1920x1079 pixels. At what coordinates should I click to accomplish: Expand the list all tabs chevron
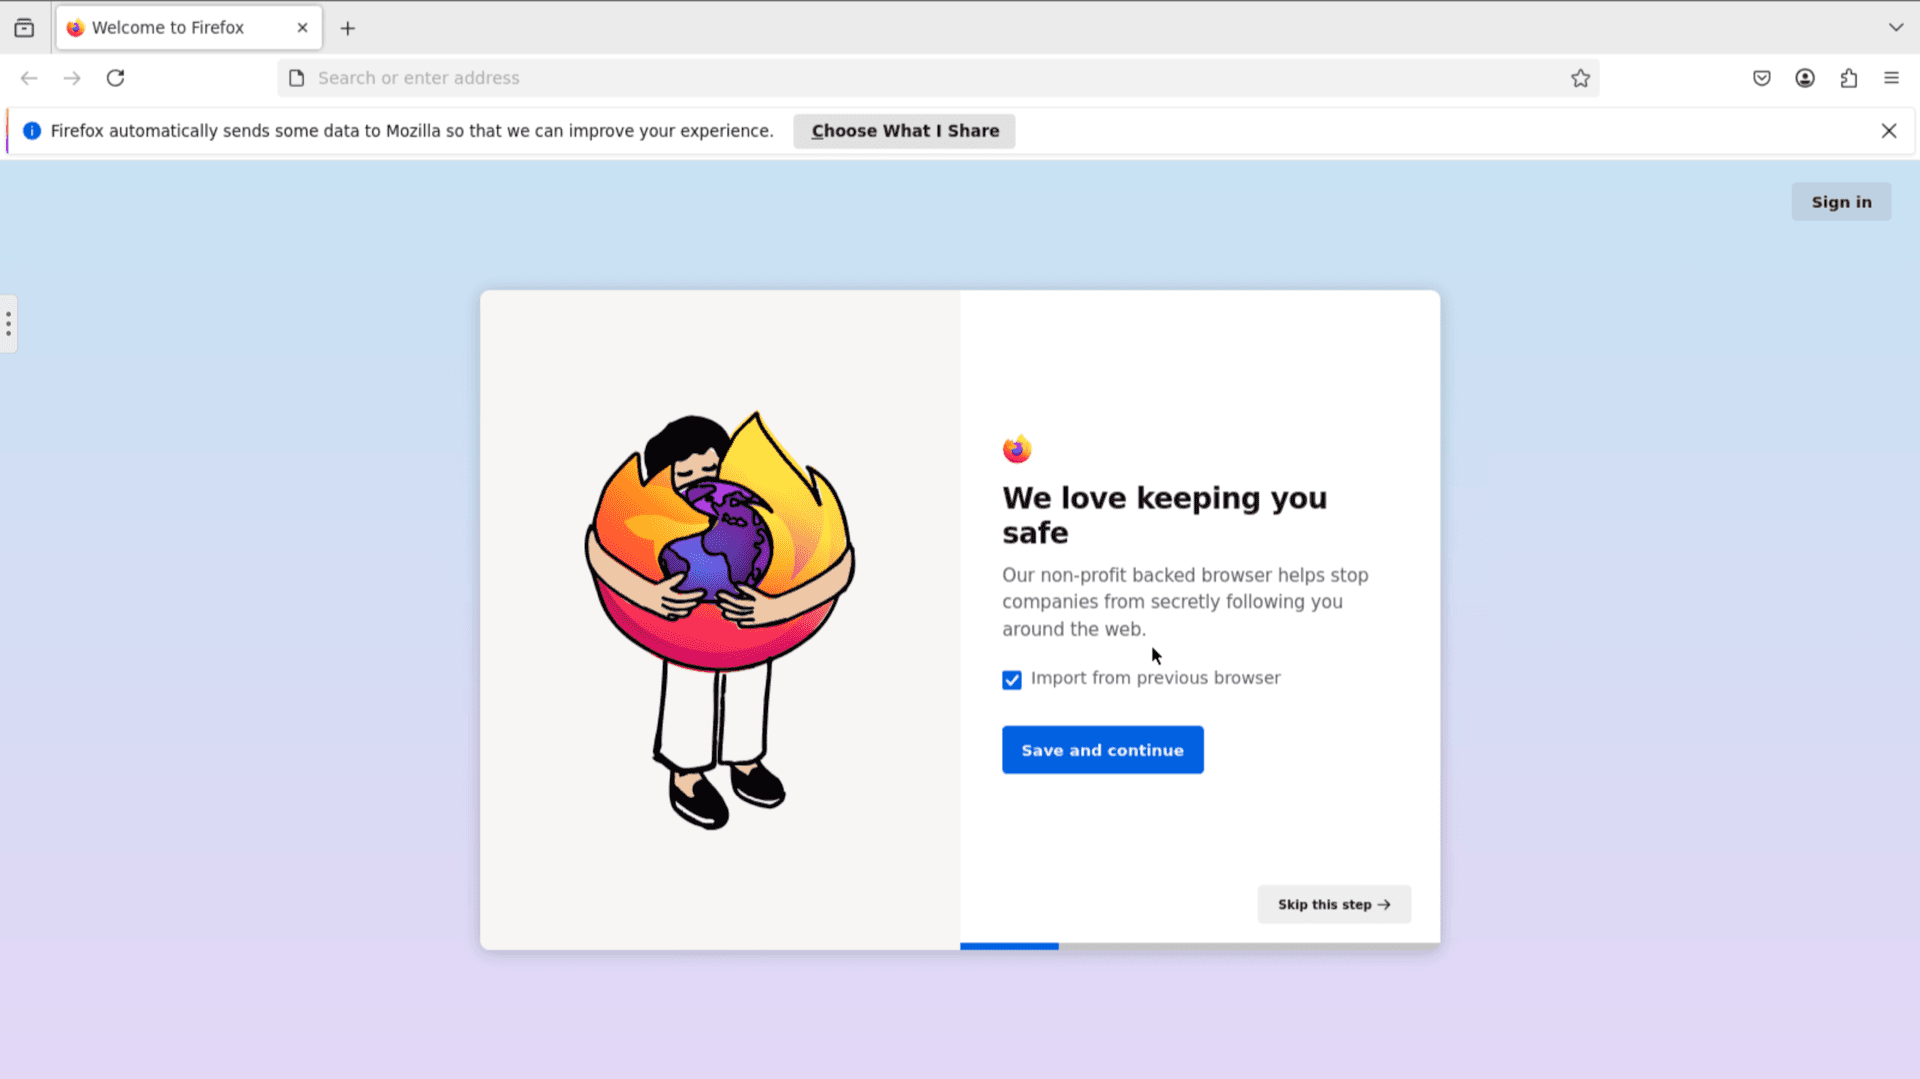point(1895,28)
